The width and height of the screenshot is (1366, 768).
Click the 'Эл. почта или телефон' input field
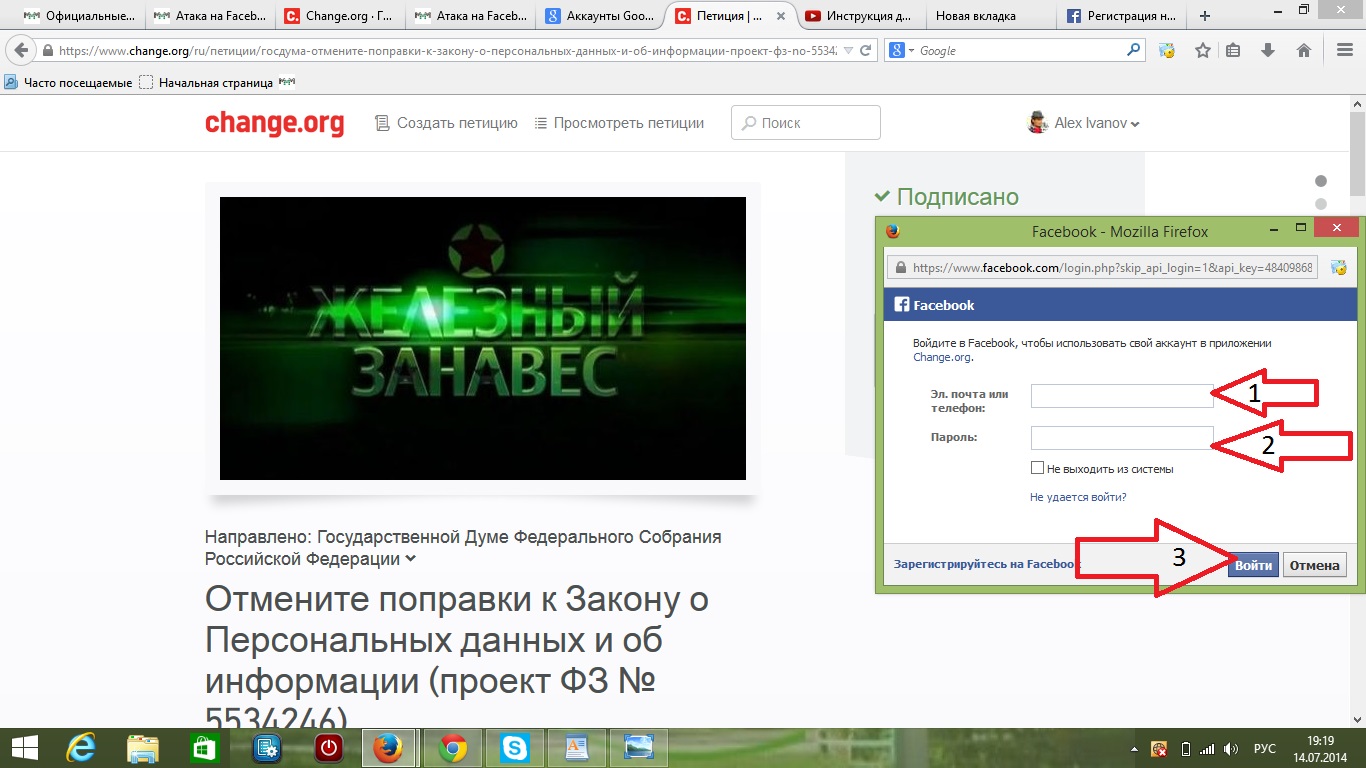1122,396
